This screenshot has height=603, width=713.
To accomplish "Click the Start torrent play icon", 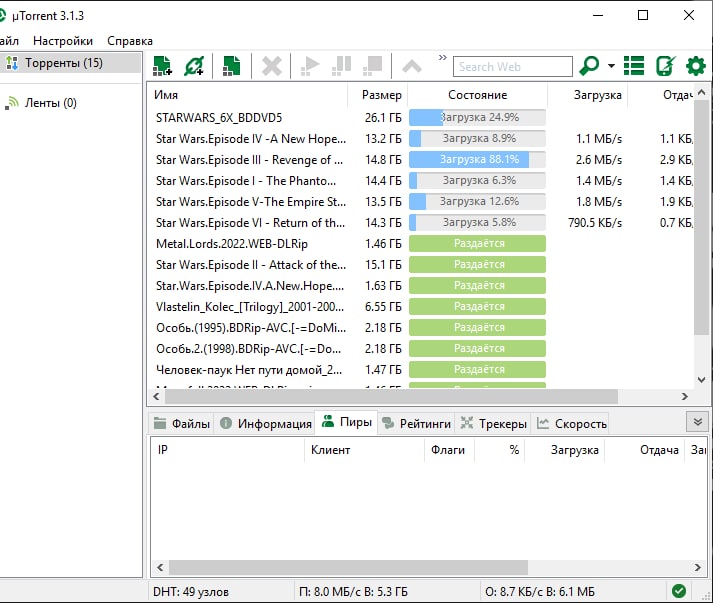I will [x=310, y=66].
